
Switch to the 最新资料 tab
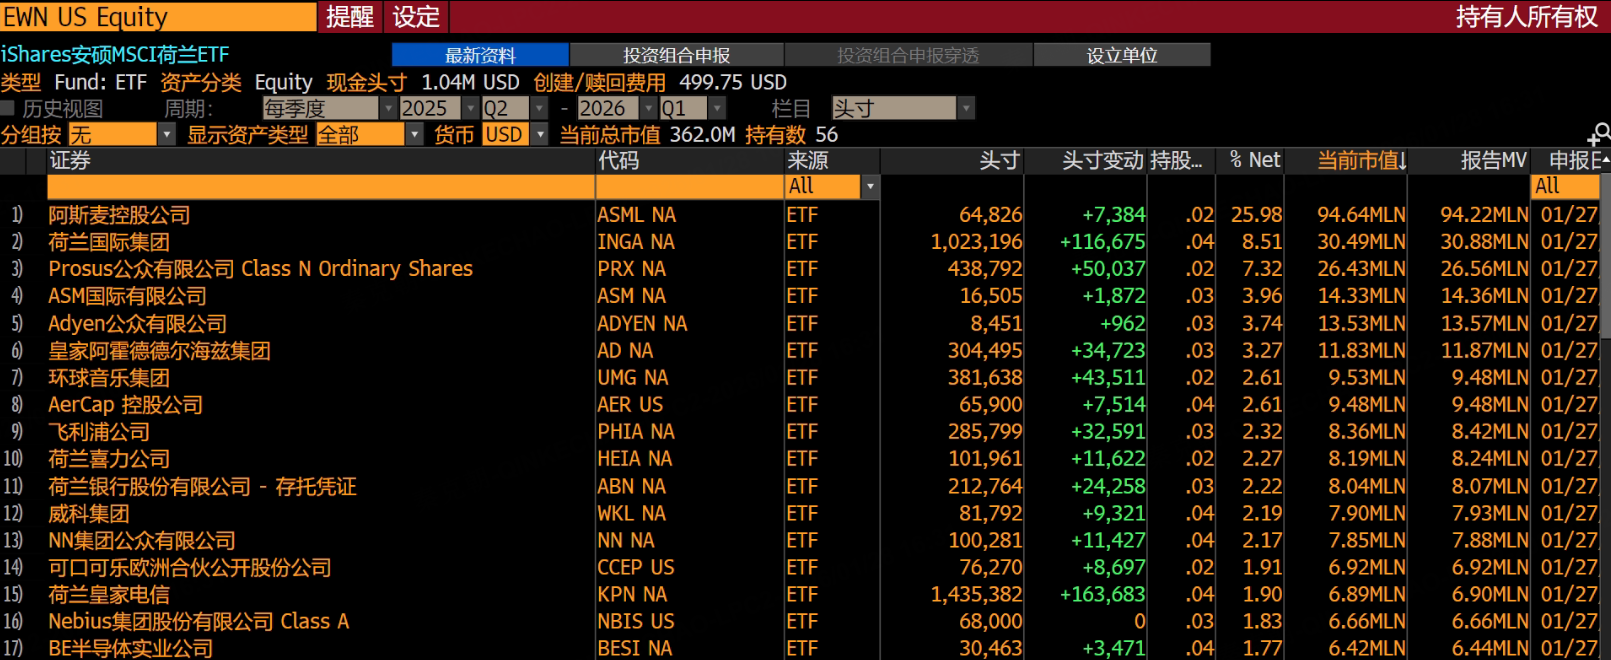(480, 55)
